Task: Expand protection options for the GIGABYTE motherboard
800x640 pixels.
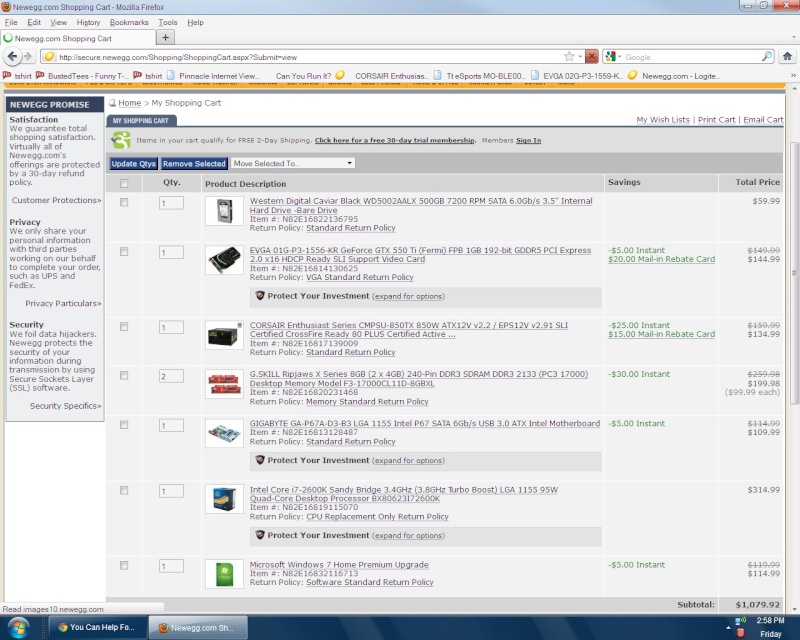Action: (408, 460)
